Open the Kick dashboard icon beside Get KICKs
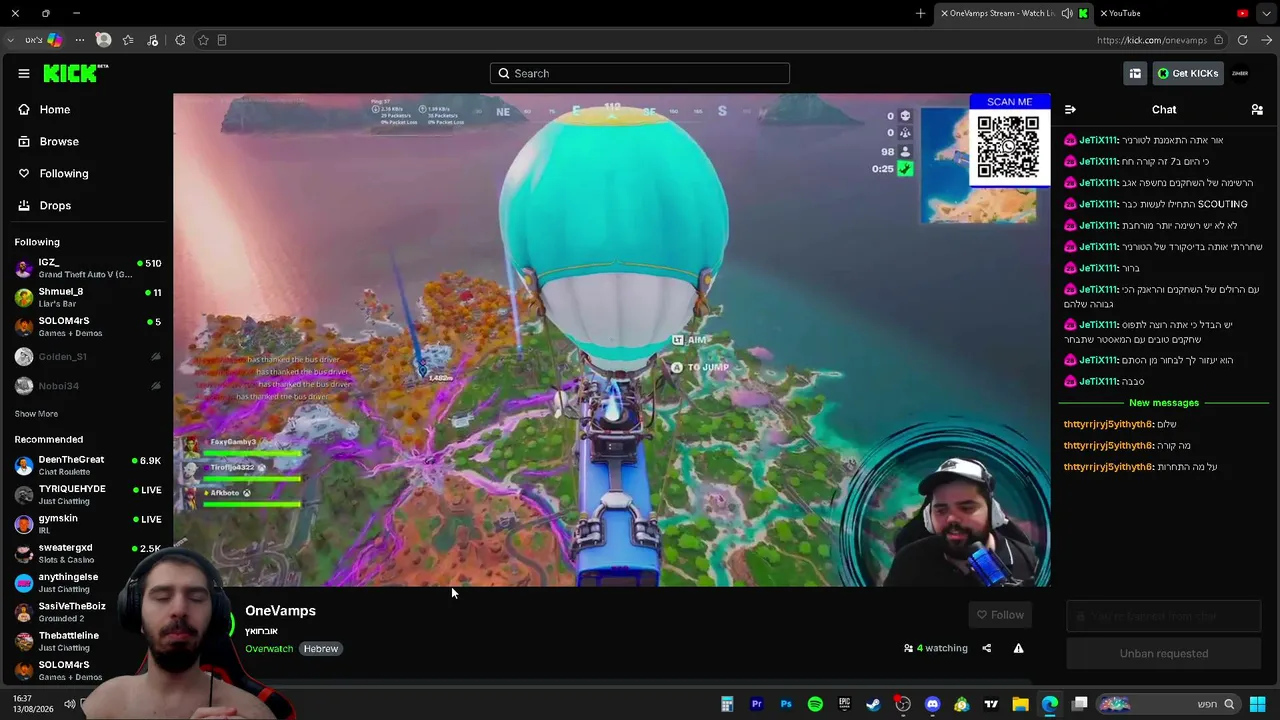The height and width of the screenshot is (720, 1280). pyautogui.click(x=1135, y=73)
